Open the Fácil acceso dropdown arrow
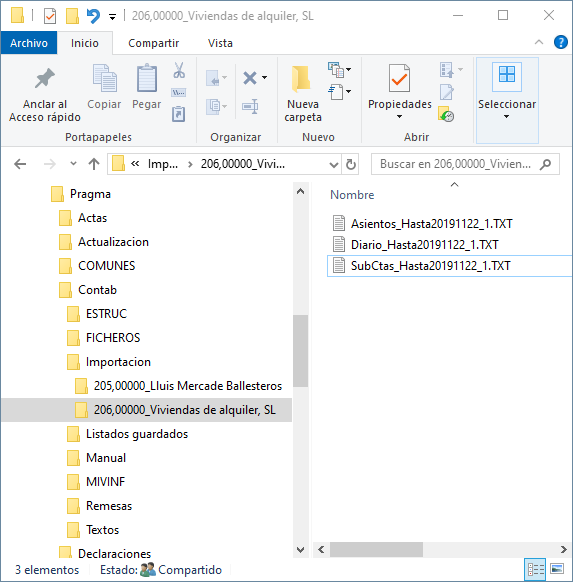The image size is (573, 582). (348, 91)
